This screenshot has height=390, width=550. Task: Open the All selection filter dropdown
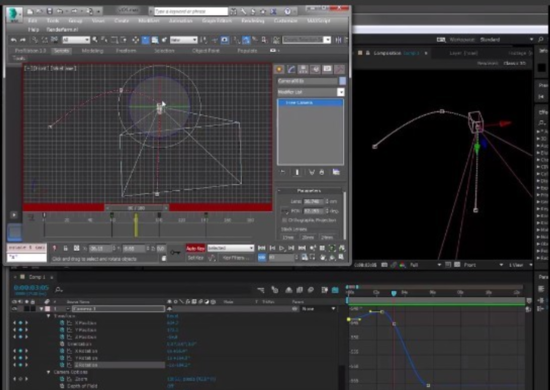tap(76, 40)
